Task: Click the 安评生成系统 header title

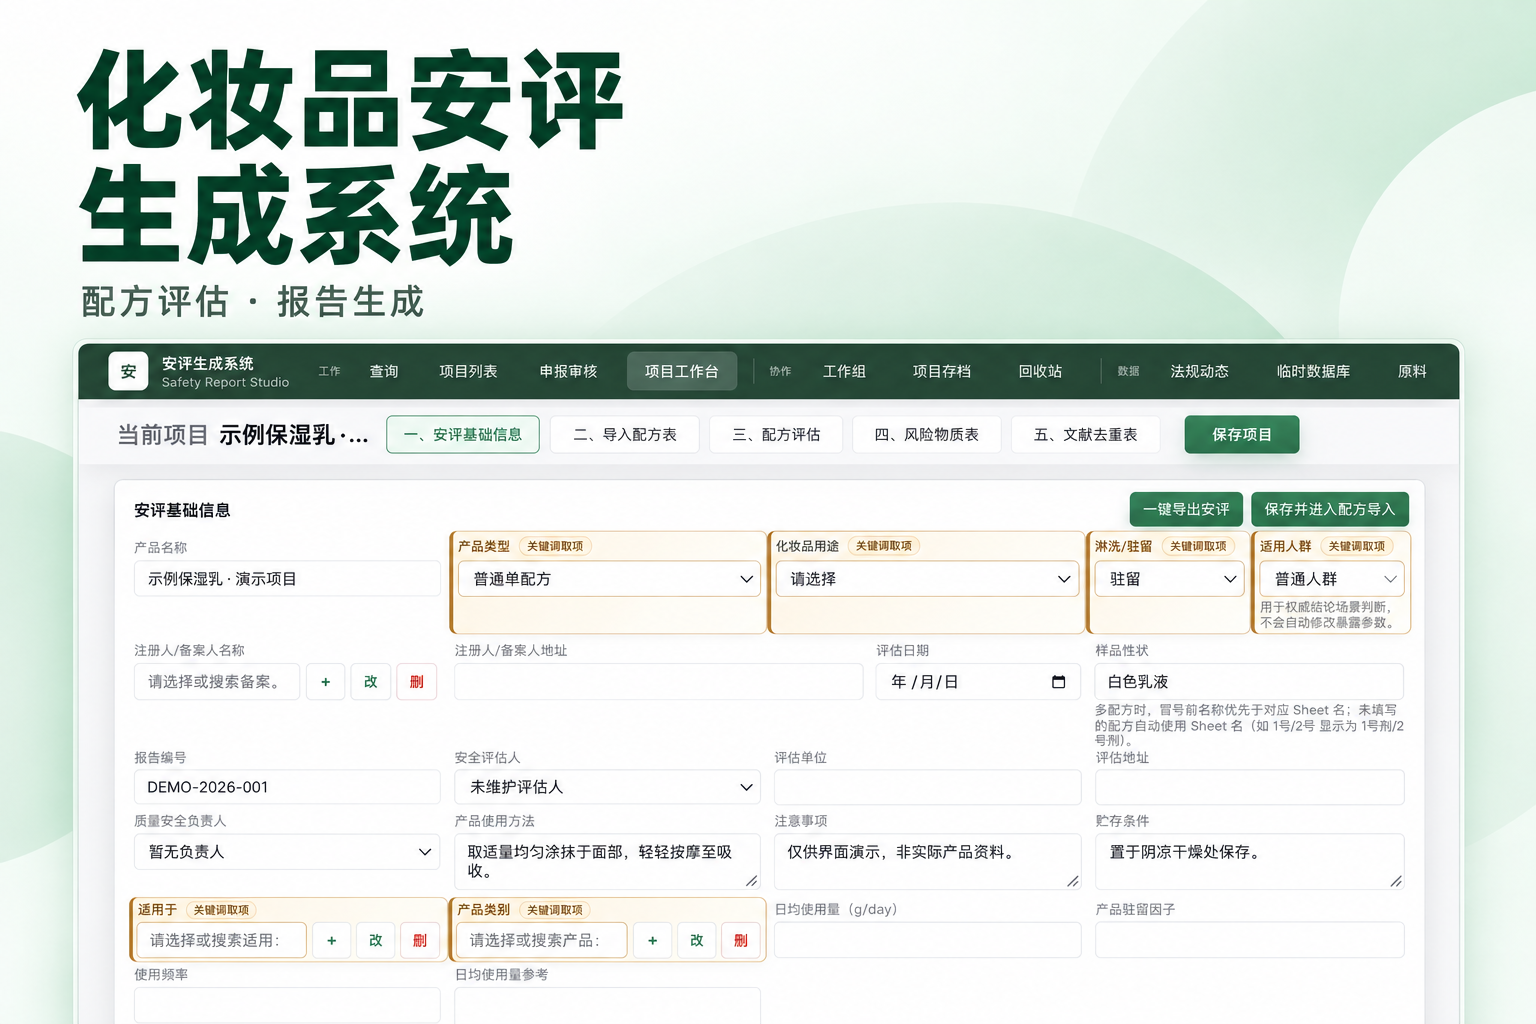Action: [208, 363]
